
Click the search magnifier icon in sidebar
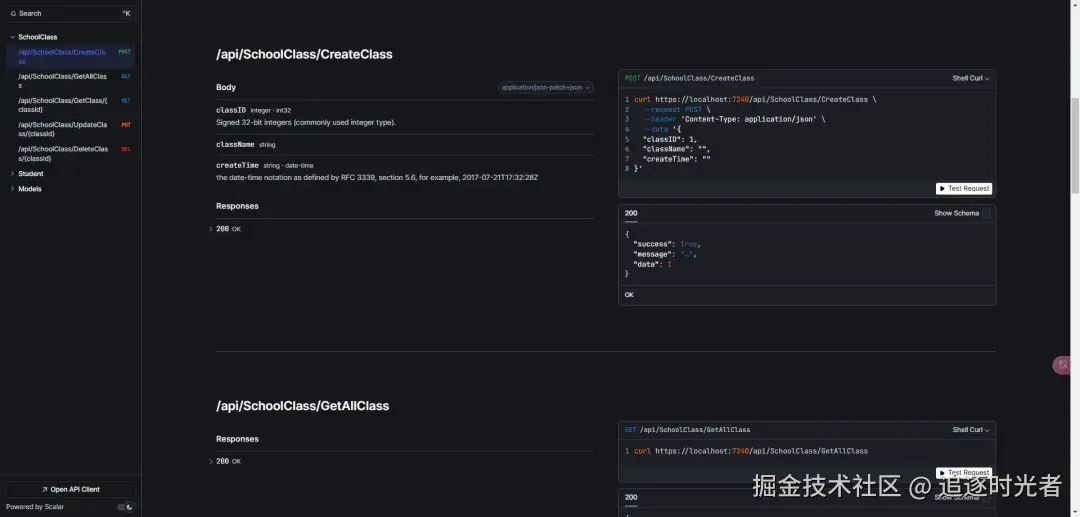tap(13, 13)
